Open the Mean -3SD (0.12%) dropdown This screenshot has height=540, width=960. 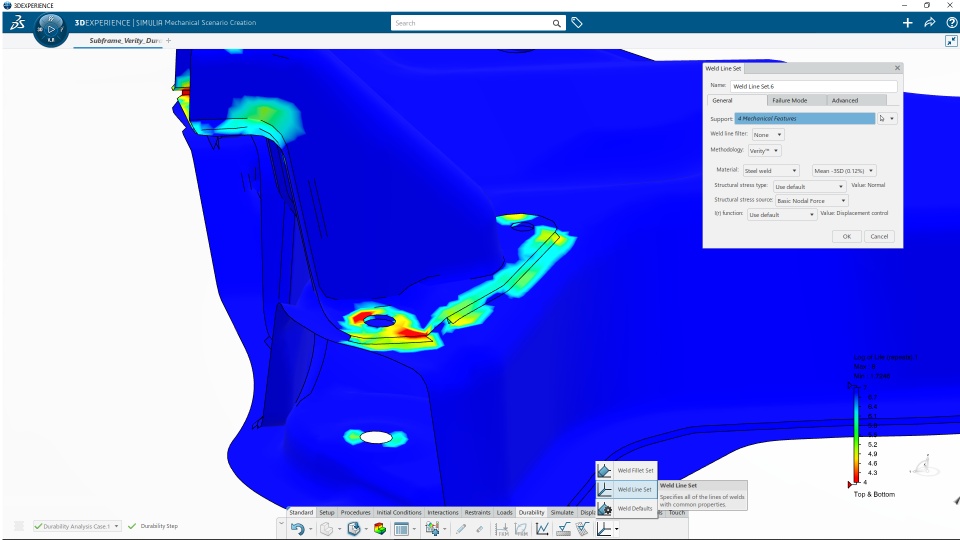844,171
